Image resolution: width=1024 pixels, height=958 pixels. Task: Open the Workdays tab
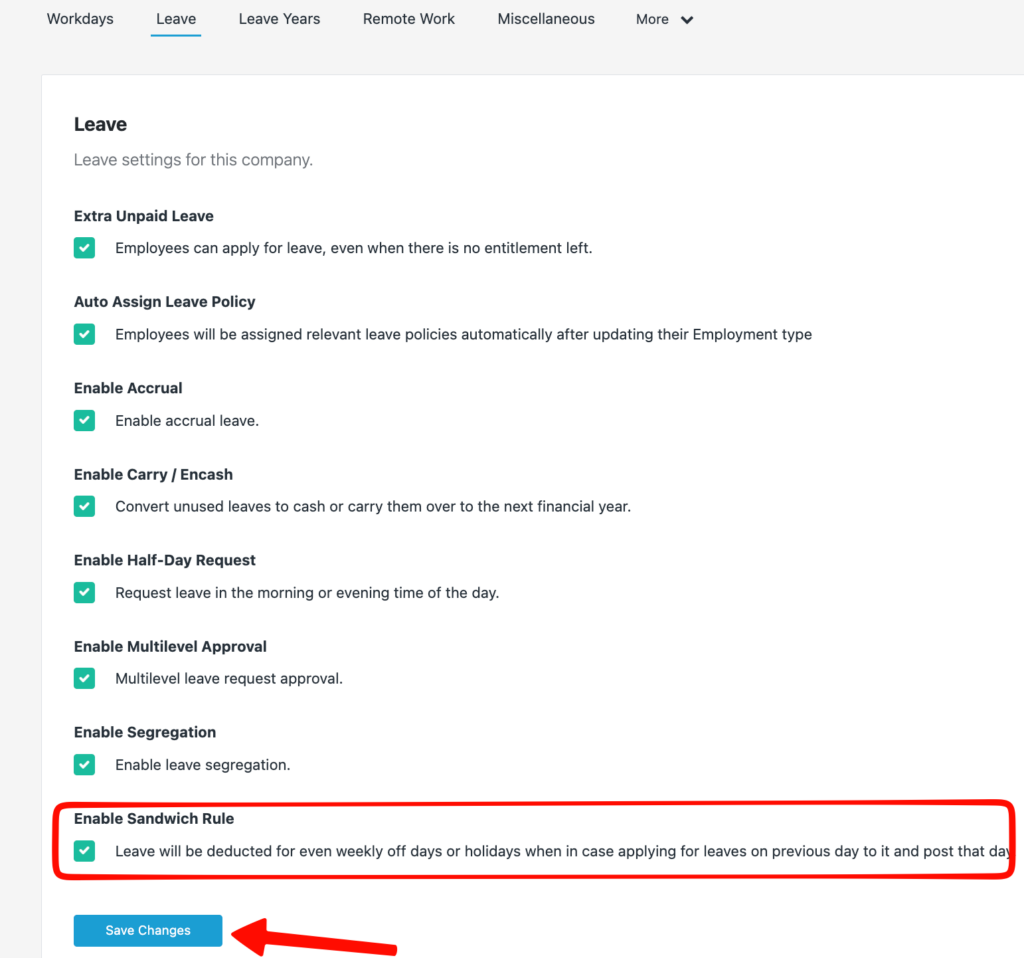[80, 19]
